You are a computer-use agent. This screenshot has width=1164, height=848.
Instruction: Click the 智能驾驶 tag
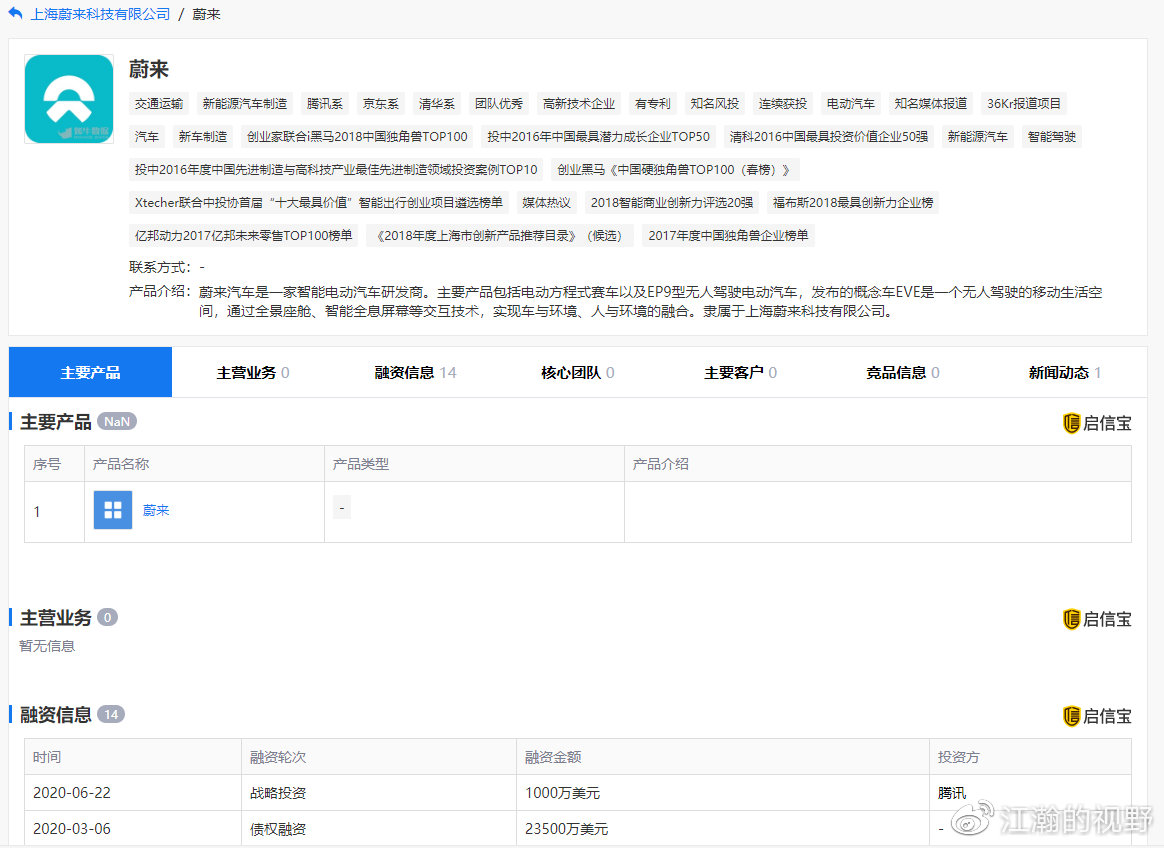[x=1052, y=136]
